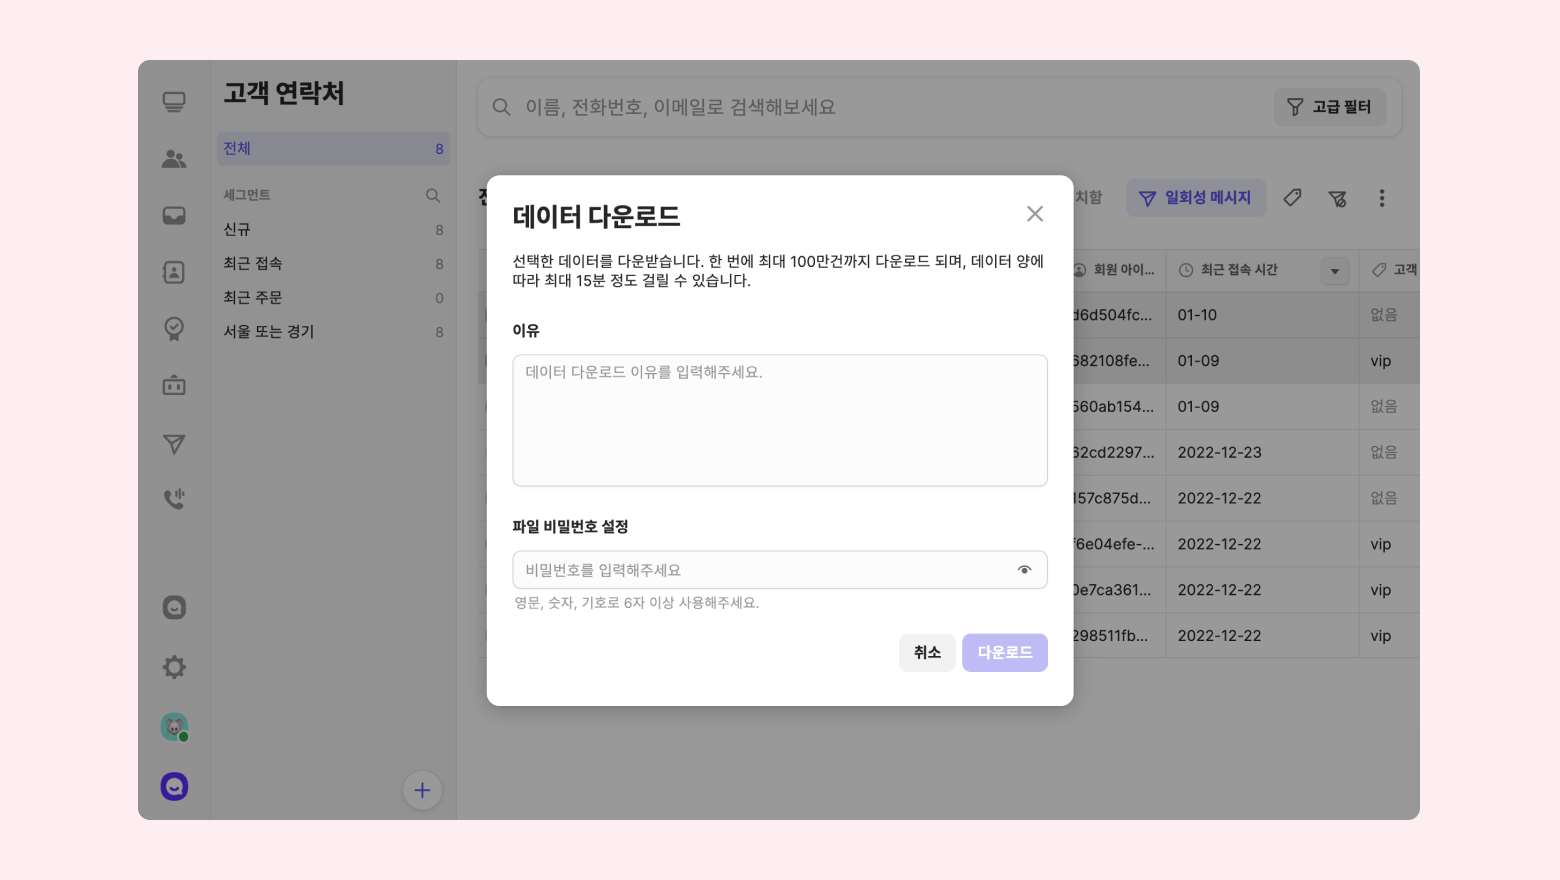Focus the 이유 text area

(x=779, y=420)
